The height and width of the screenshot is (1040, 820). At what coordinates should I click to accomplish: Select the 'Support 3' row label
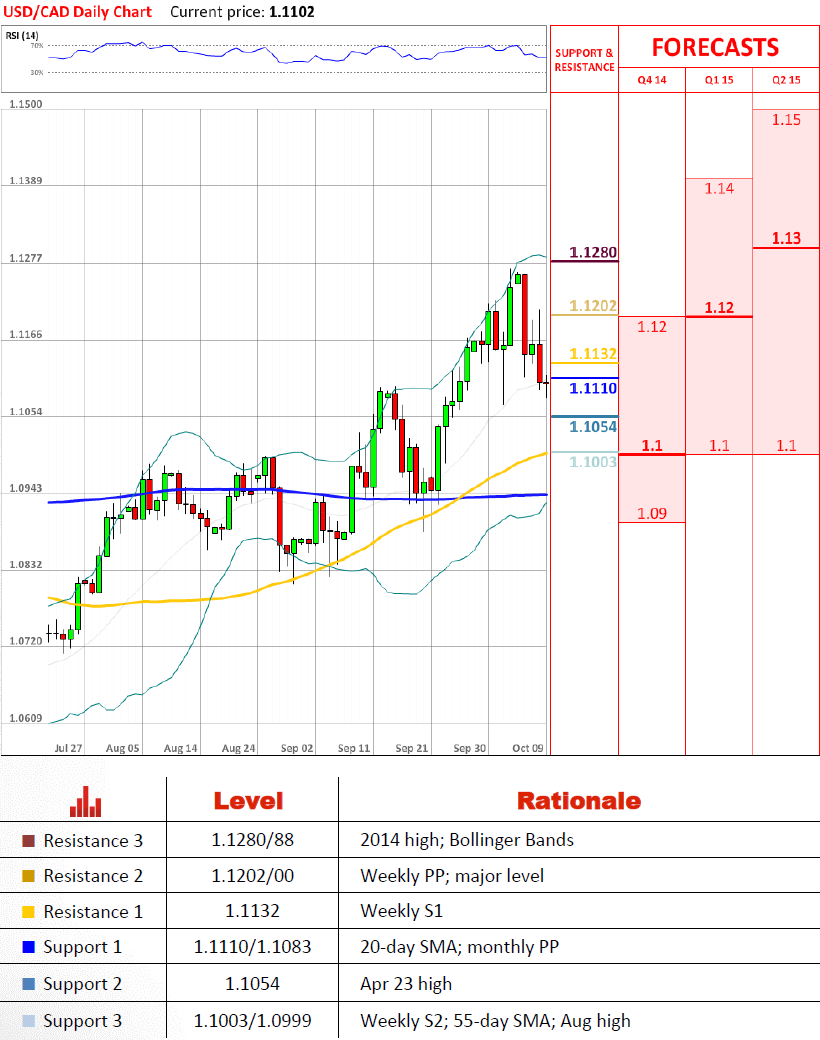coord(82,1021)
